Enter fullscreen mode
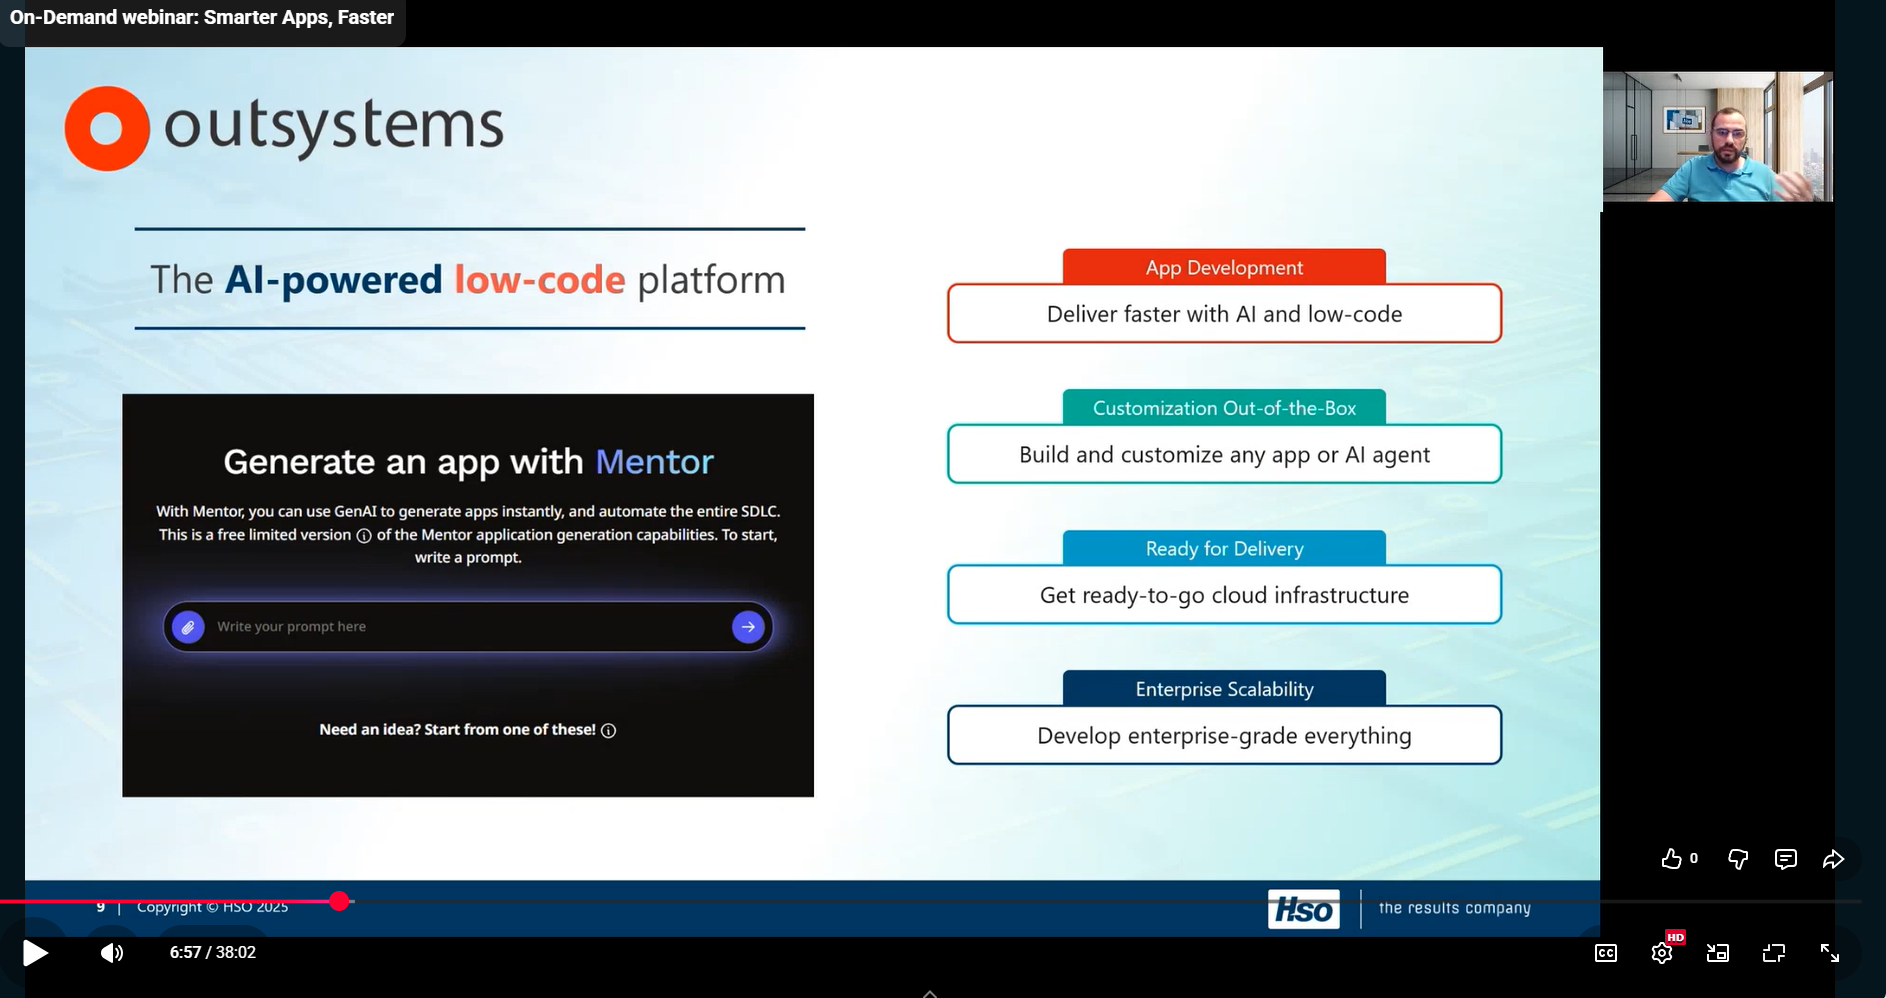This screenshot has height=998, width=1886. click(x=1830, y=953)
